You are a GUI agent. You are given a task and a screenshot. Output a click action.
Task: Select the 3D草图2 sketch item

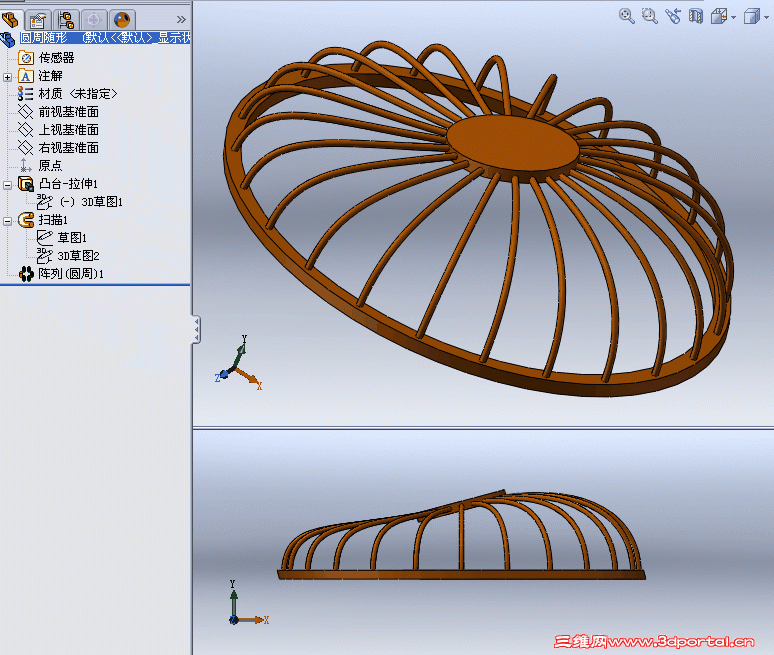tap(78, 256)
